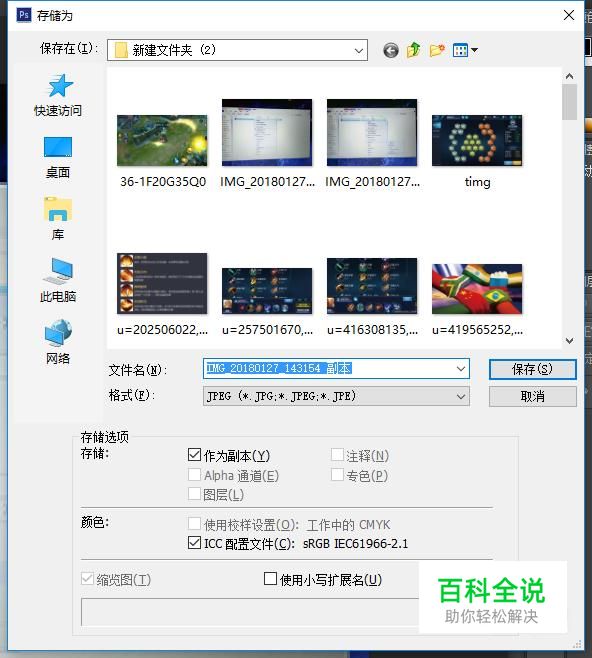Select thumbnail 36-1F20G35Q0
The image size is (592, 658).
pyautogui.click(x=162, y=141)
